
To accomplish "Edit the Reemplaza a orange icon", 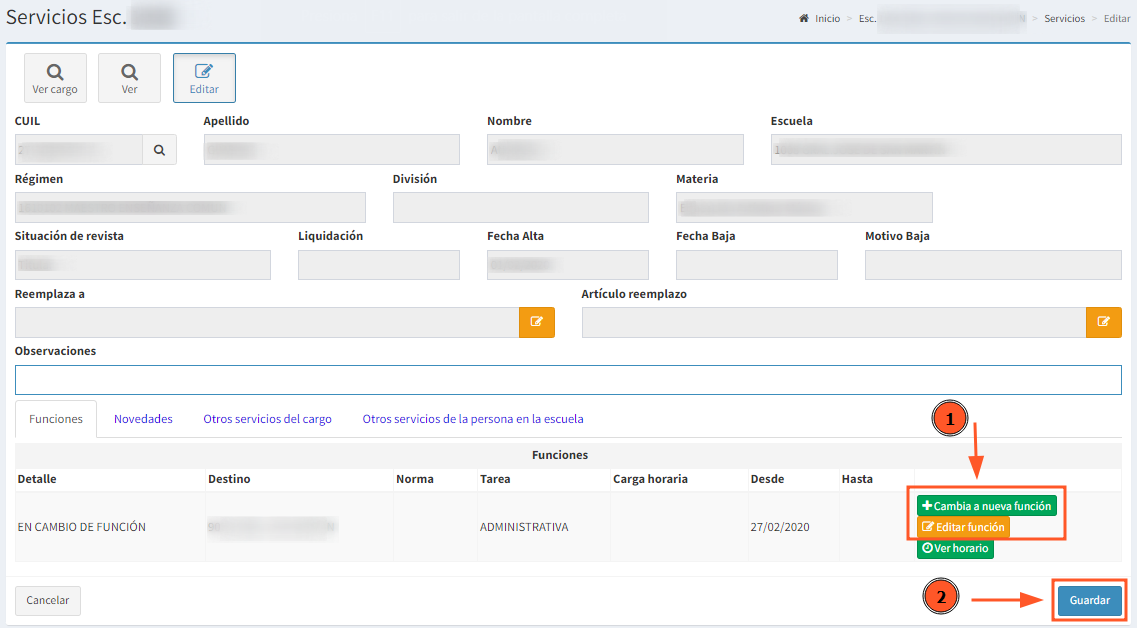I will (537, 323).
